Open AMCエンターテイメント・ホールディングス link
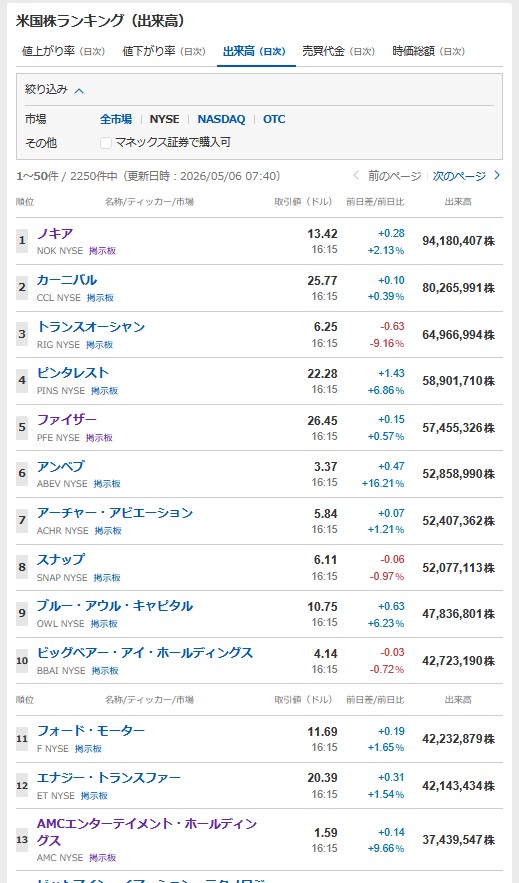This screenshot has height=883, width=519. 147,832
